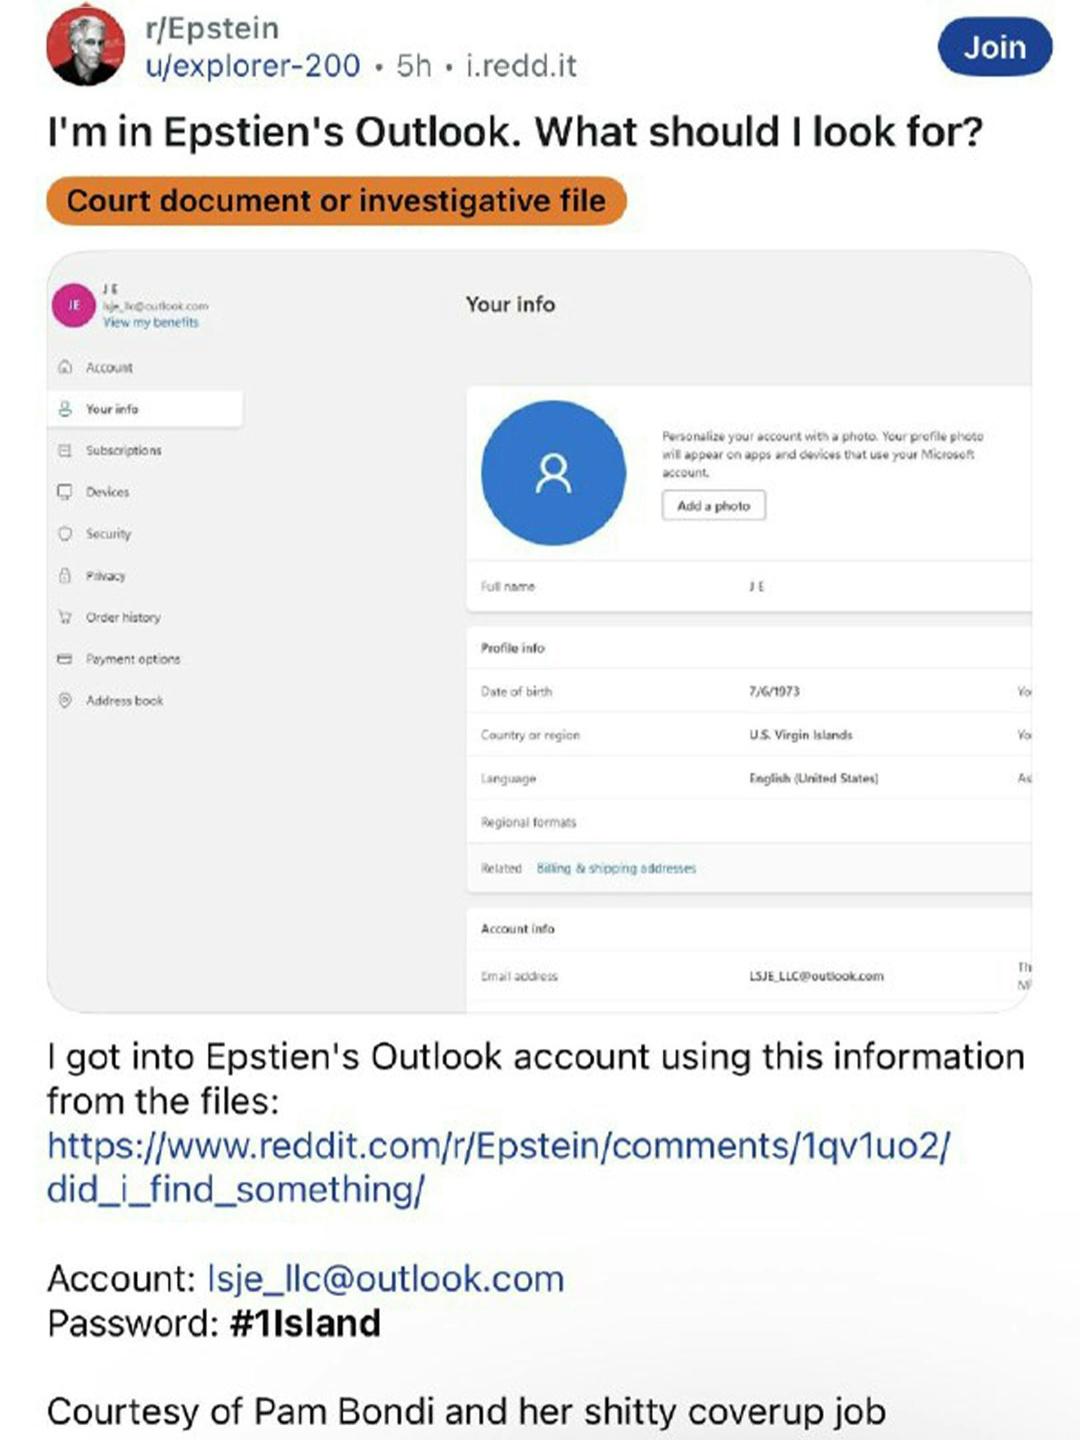Click the Date of birth row
Image resolution: width=1080 pixels, height=1440 pixels.
748,691
